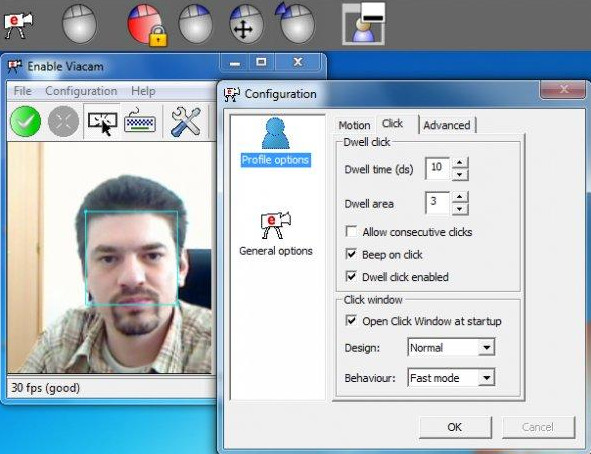Open settings with wrench and screwdriver icon
Viewport: 591px width, 454px height.
[185, 121]
